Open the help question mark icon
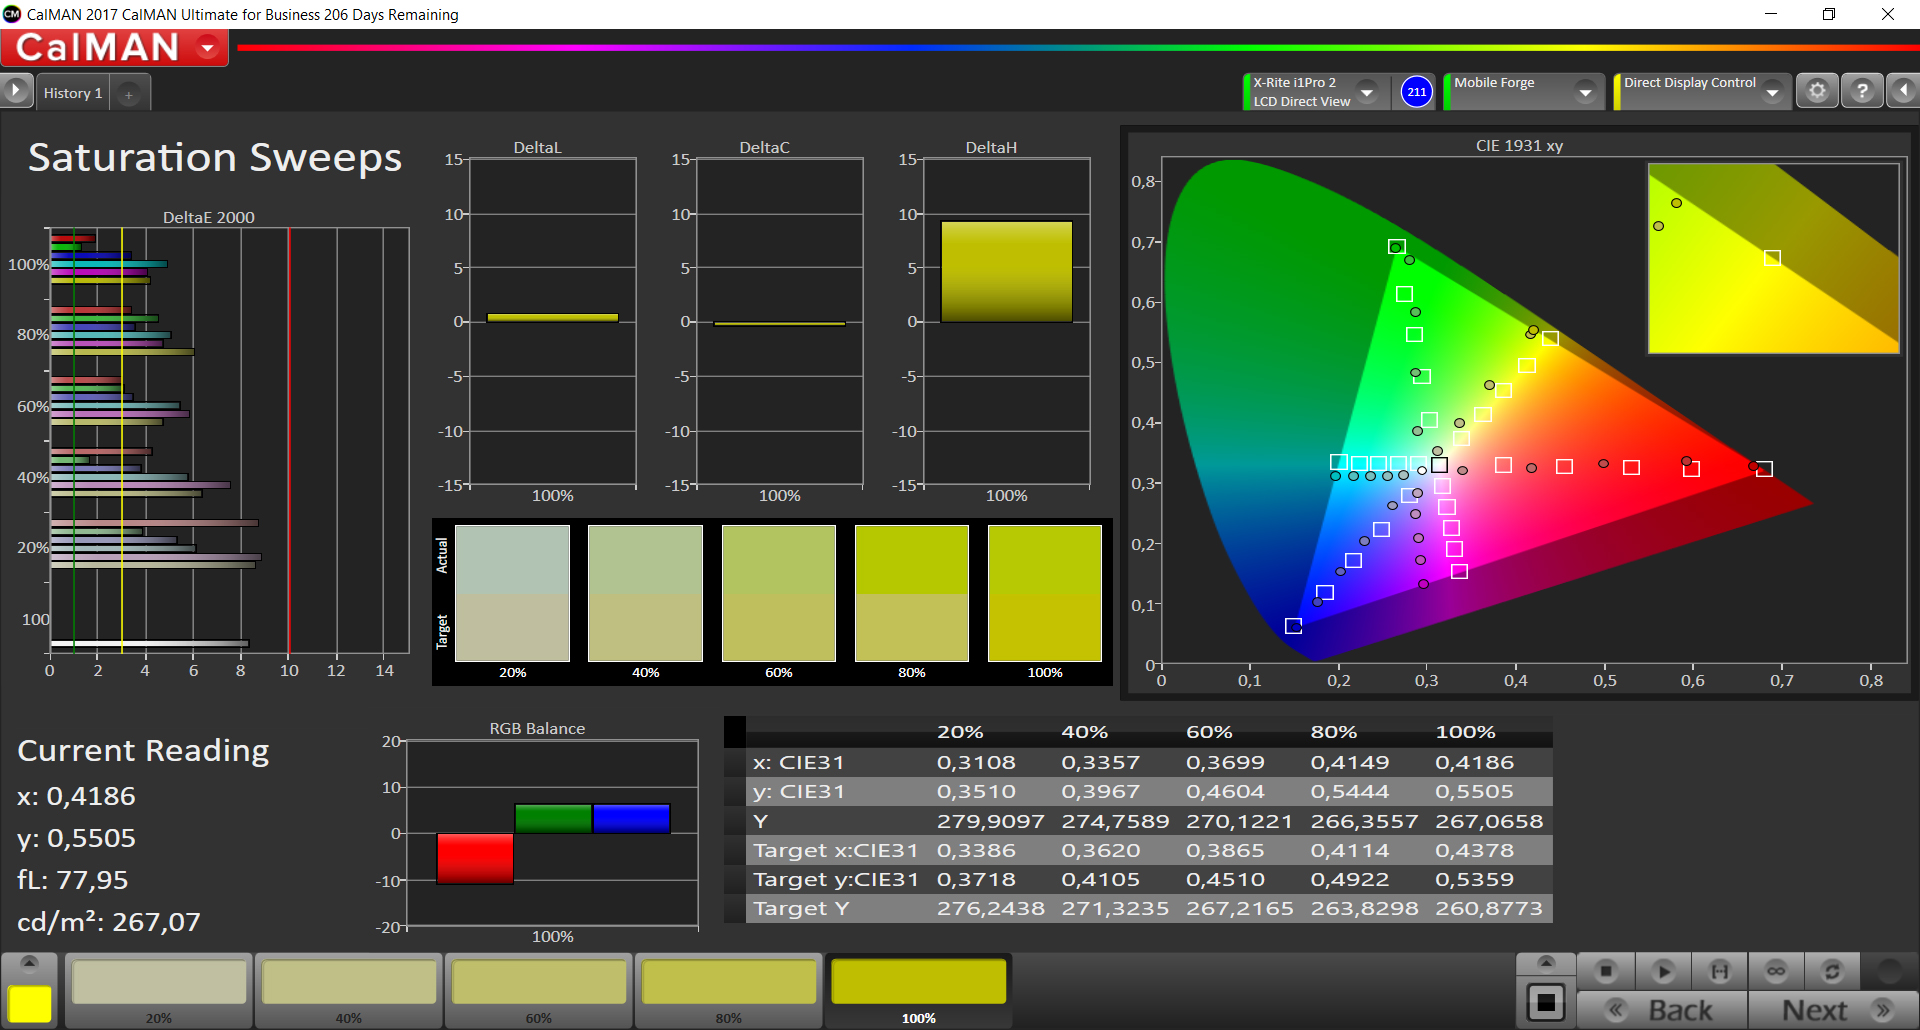 [x=1862, y=92]
